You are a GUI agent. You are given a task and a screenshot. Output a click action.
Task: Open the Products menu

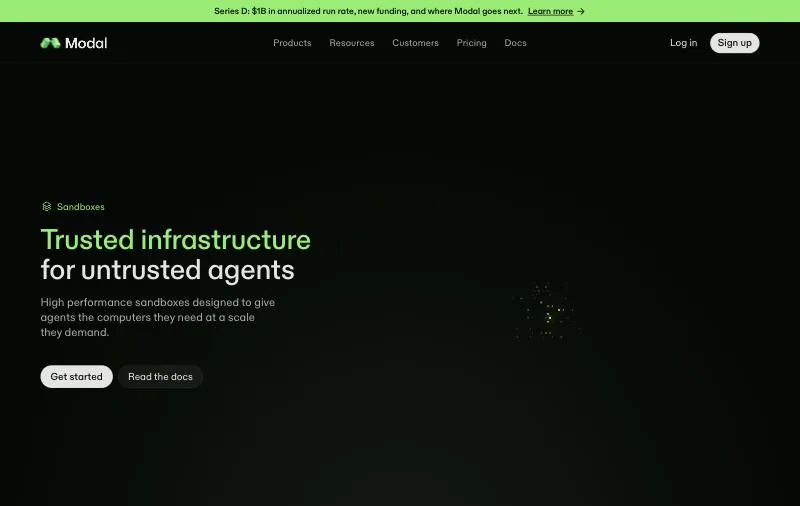(x=292, y=43)
